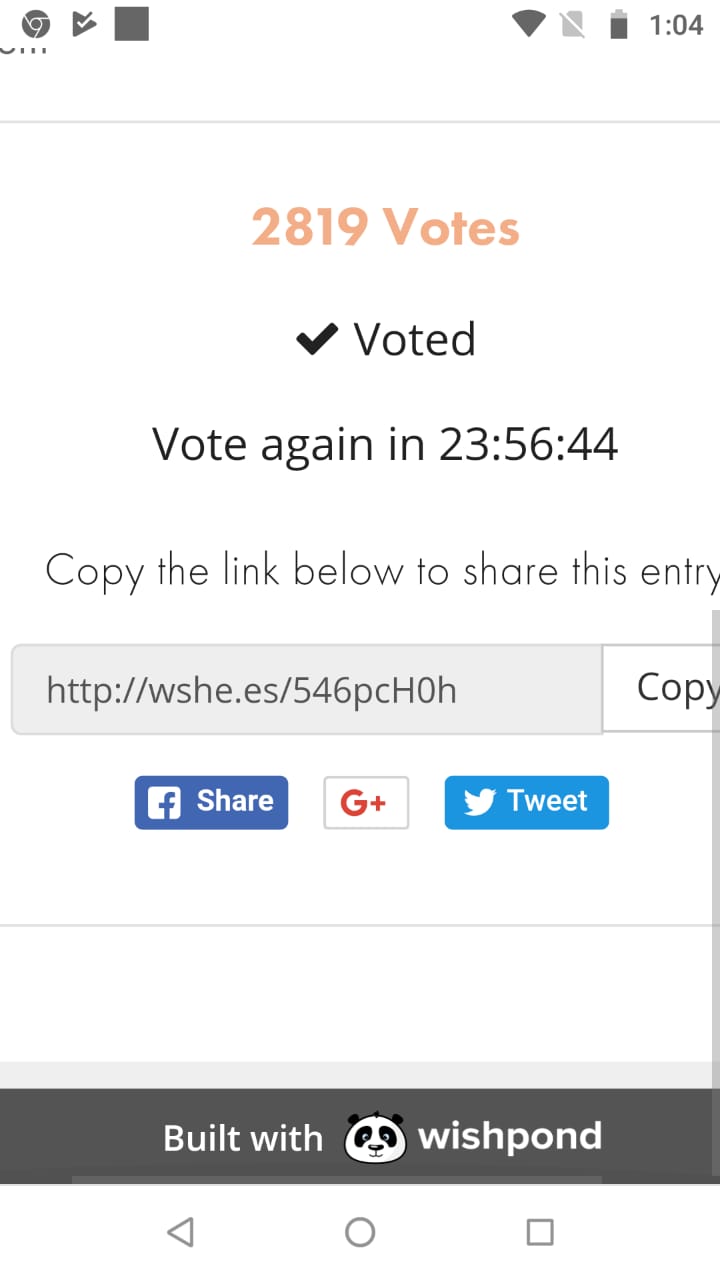The width and height of the screenshot is (720, 1280).
Task: Tap the Wi-Fi signal status icon
Action: pyautogui.click(x=527, y=24)
